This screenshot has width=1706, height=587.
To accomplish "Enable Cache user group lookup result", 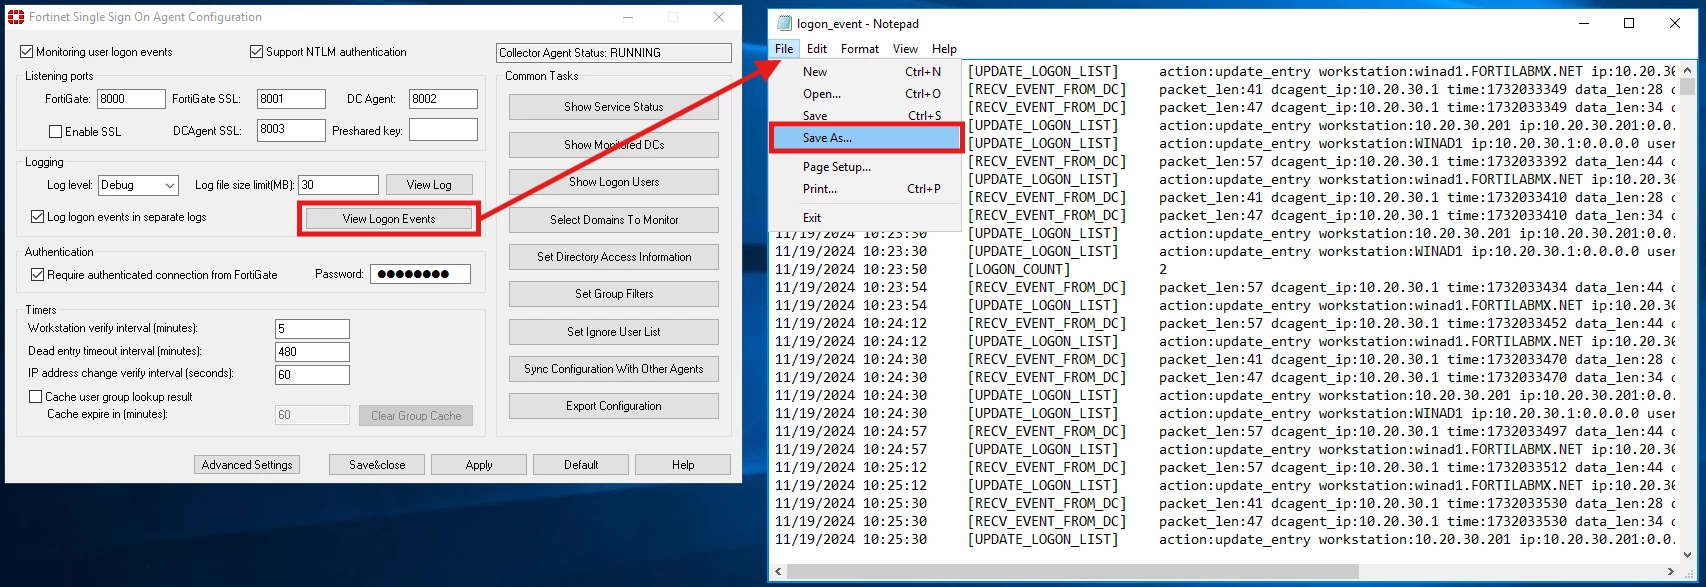I will pyautogui.click(x=36, y=397).
